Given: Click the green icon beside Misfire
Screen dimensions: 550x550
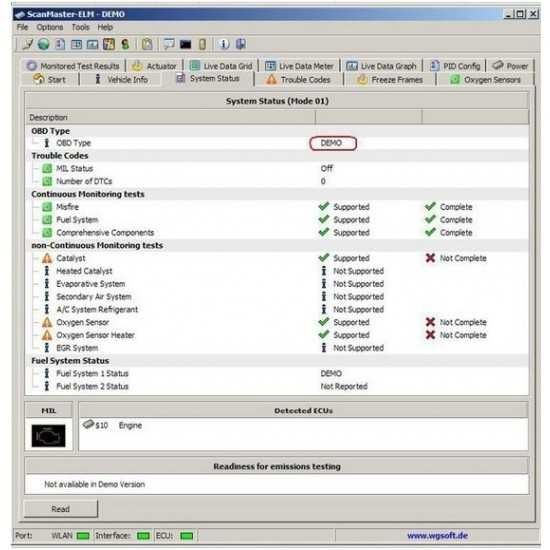Looking at the screenshot, I should click(x=47, y=207).
